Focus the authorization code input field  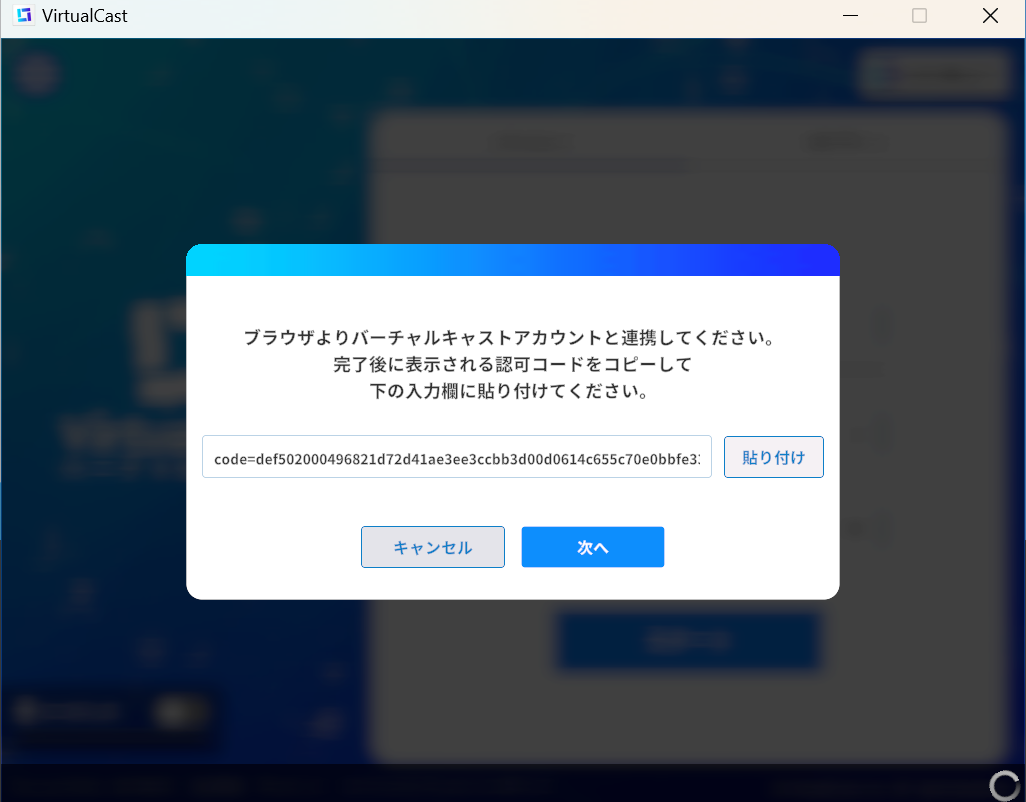point(457,457)
